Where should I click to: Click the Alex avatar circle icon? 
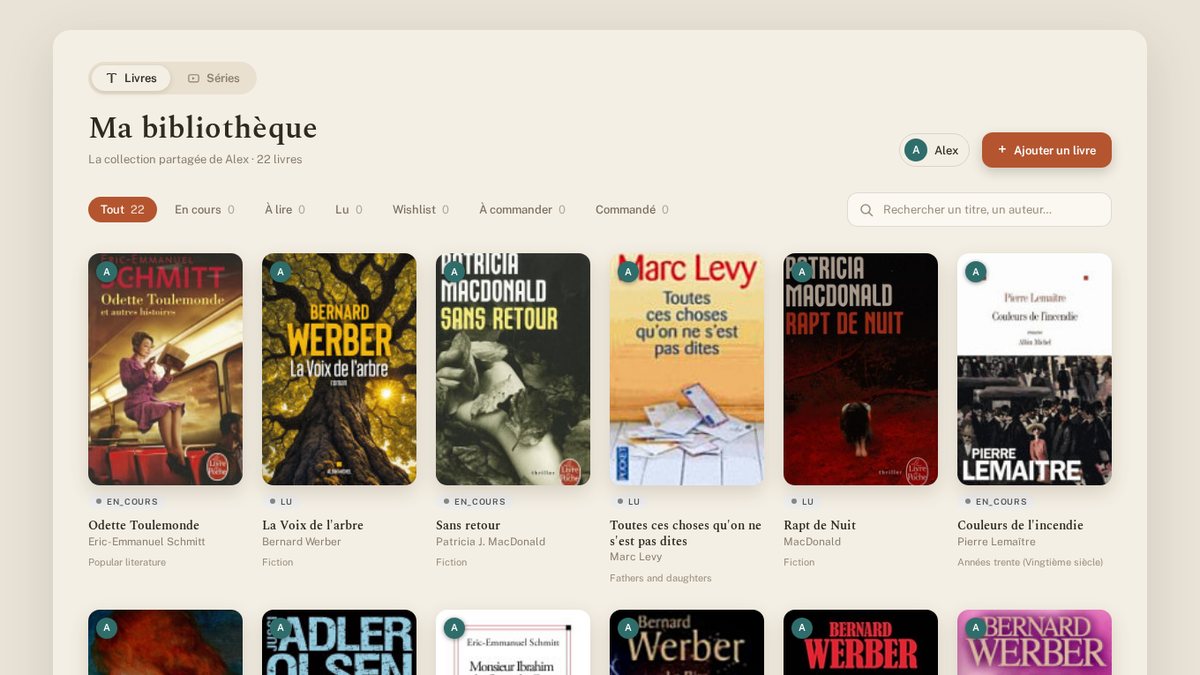[916, 150]
